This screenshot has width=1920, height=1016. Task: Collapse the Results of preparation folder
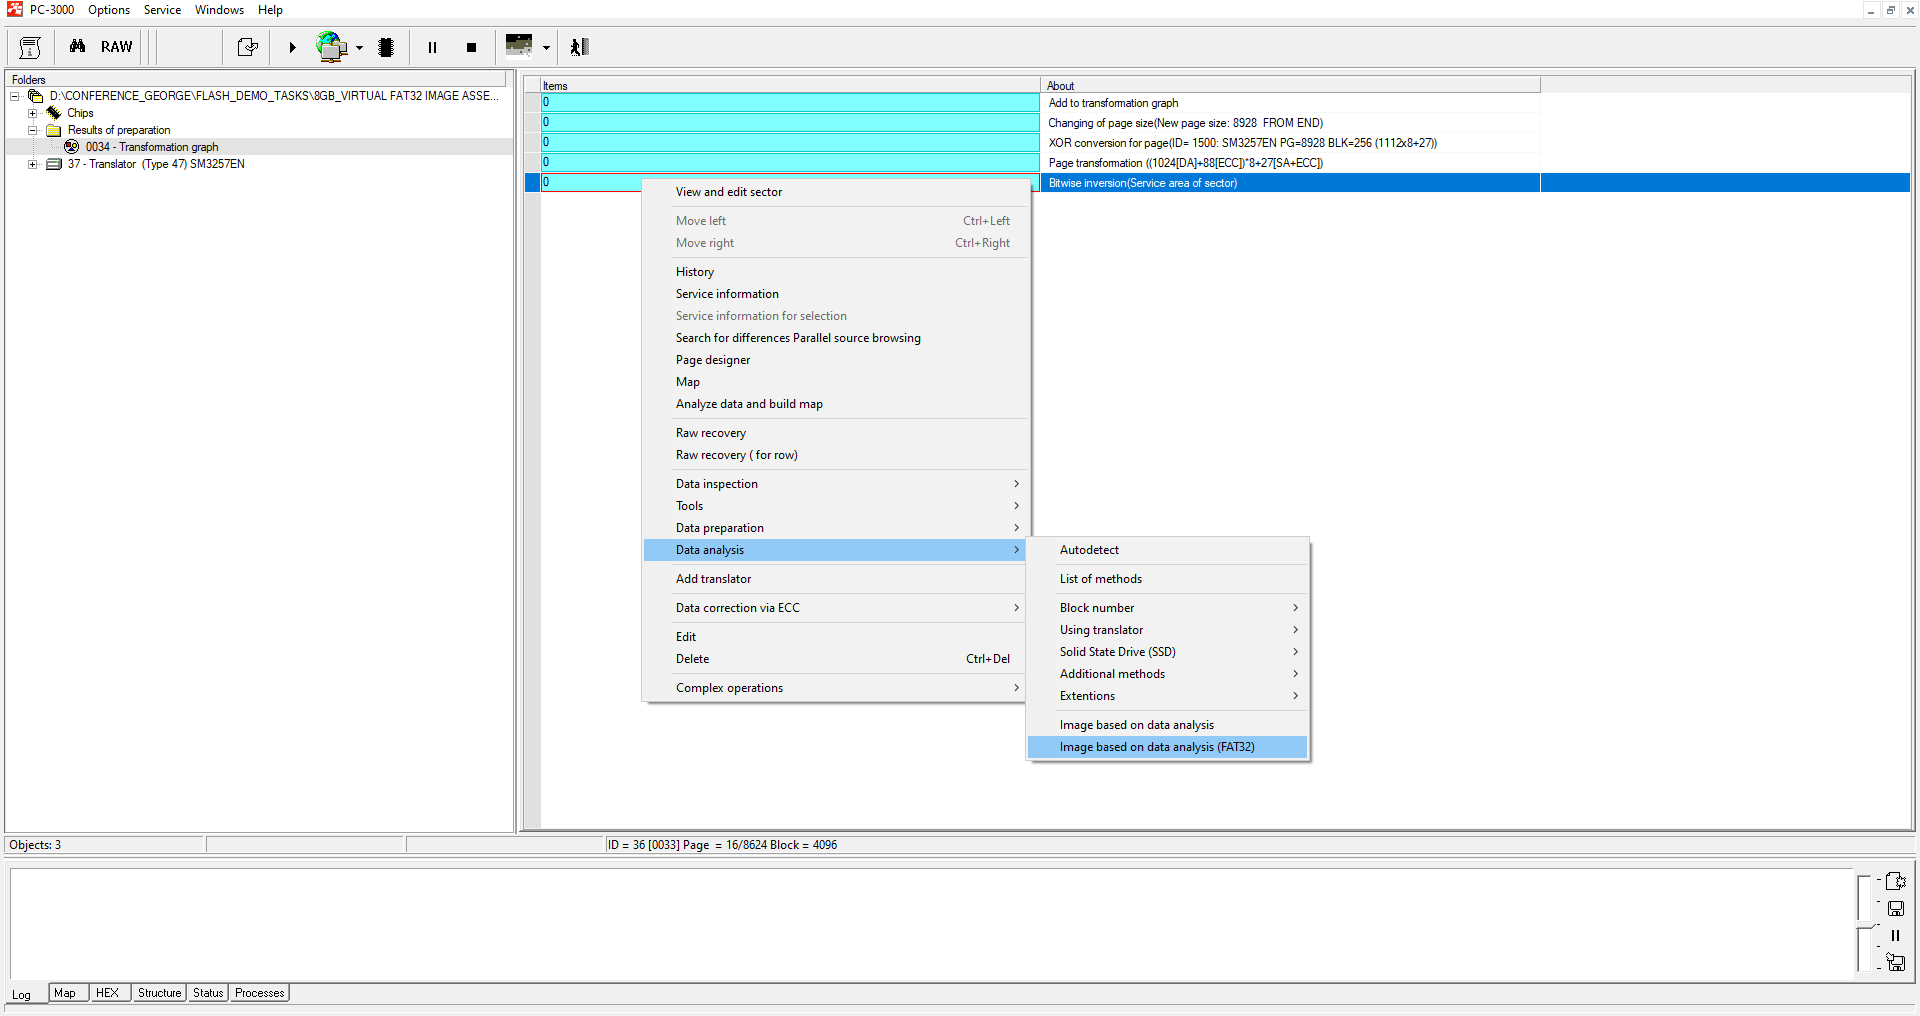tap(33, 130)
